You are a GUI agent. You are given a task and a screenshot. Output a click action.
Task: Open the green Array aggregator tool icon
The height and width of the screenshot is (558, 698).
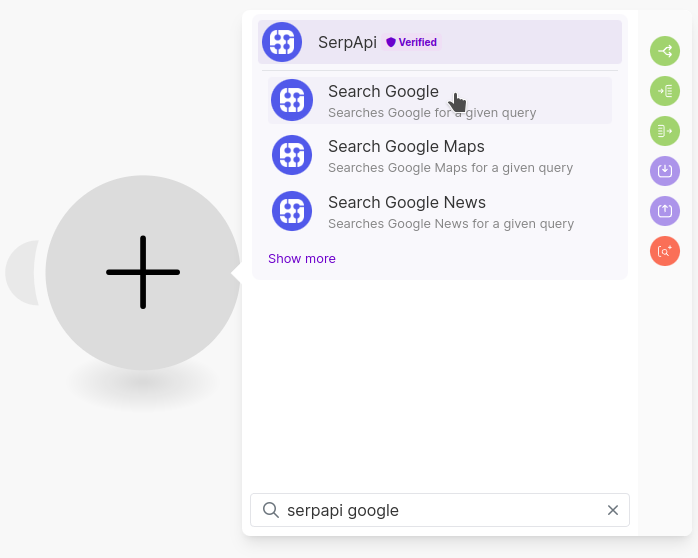pyautogui.click(x=665, y=131)
